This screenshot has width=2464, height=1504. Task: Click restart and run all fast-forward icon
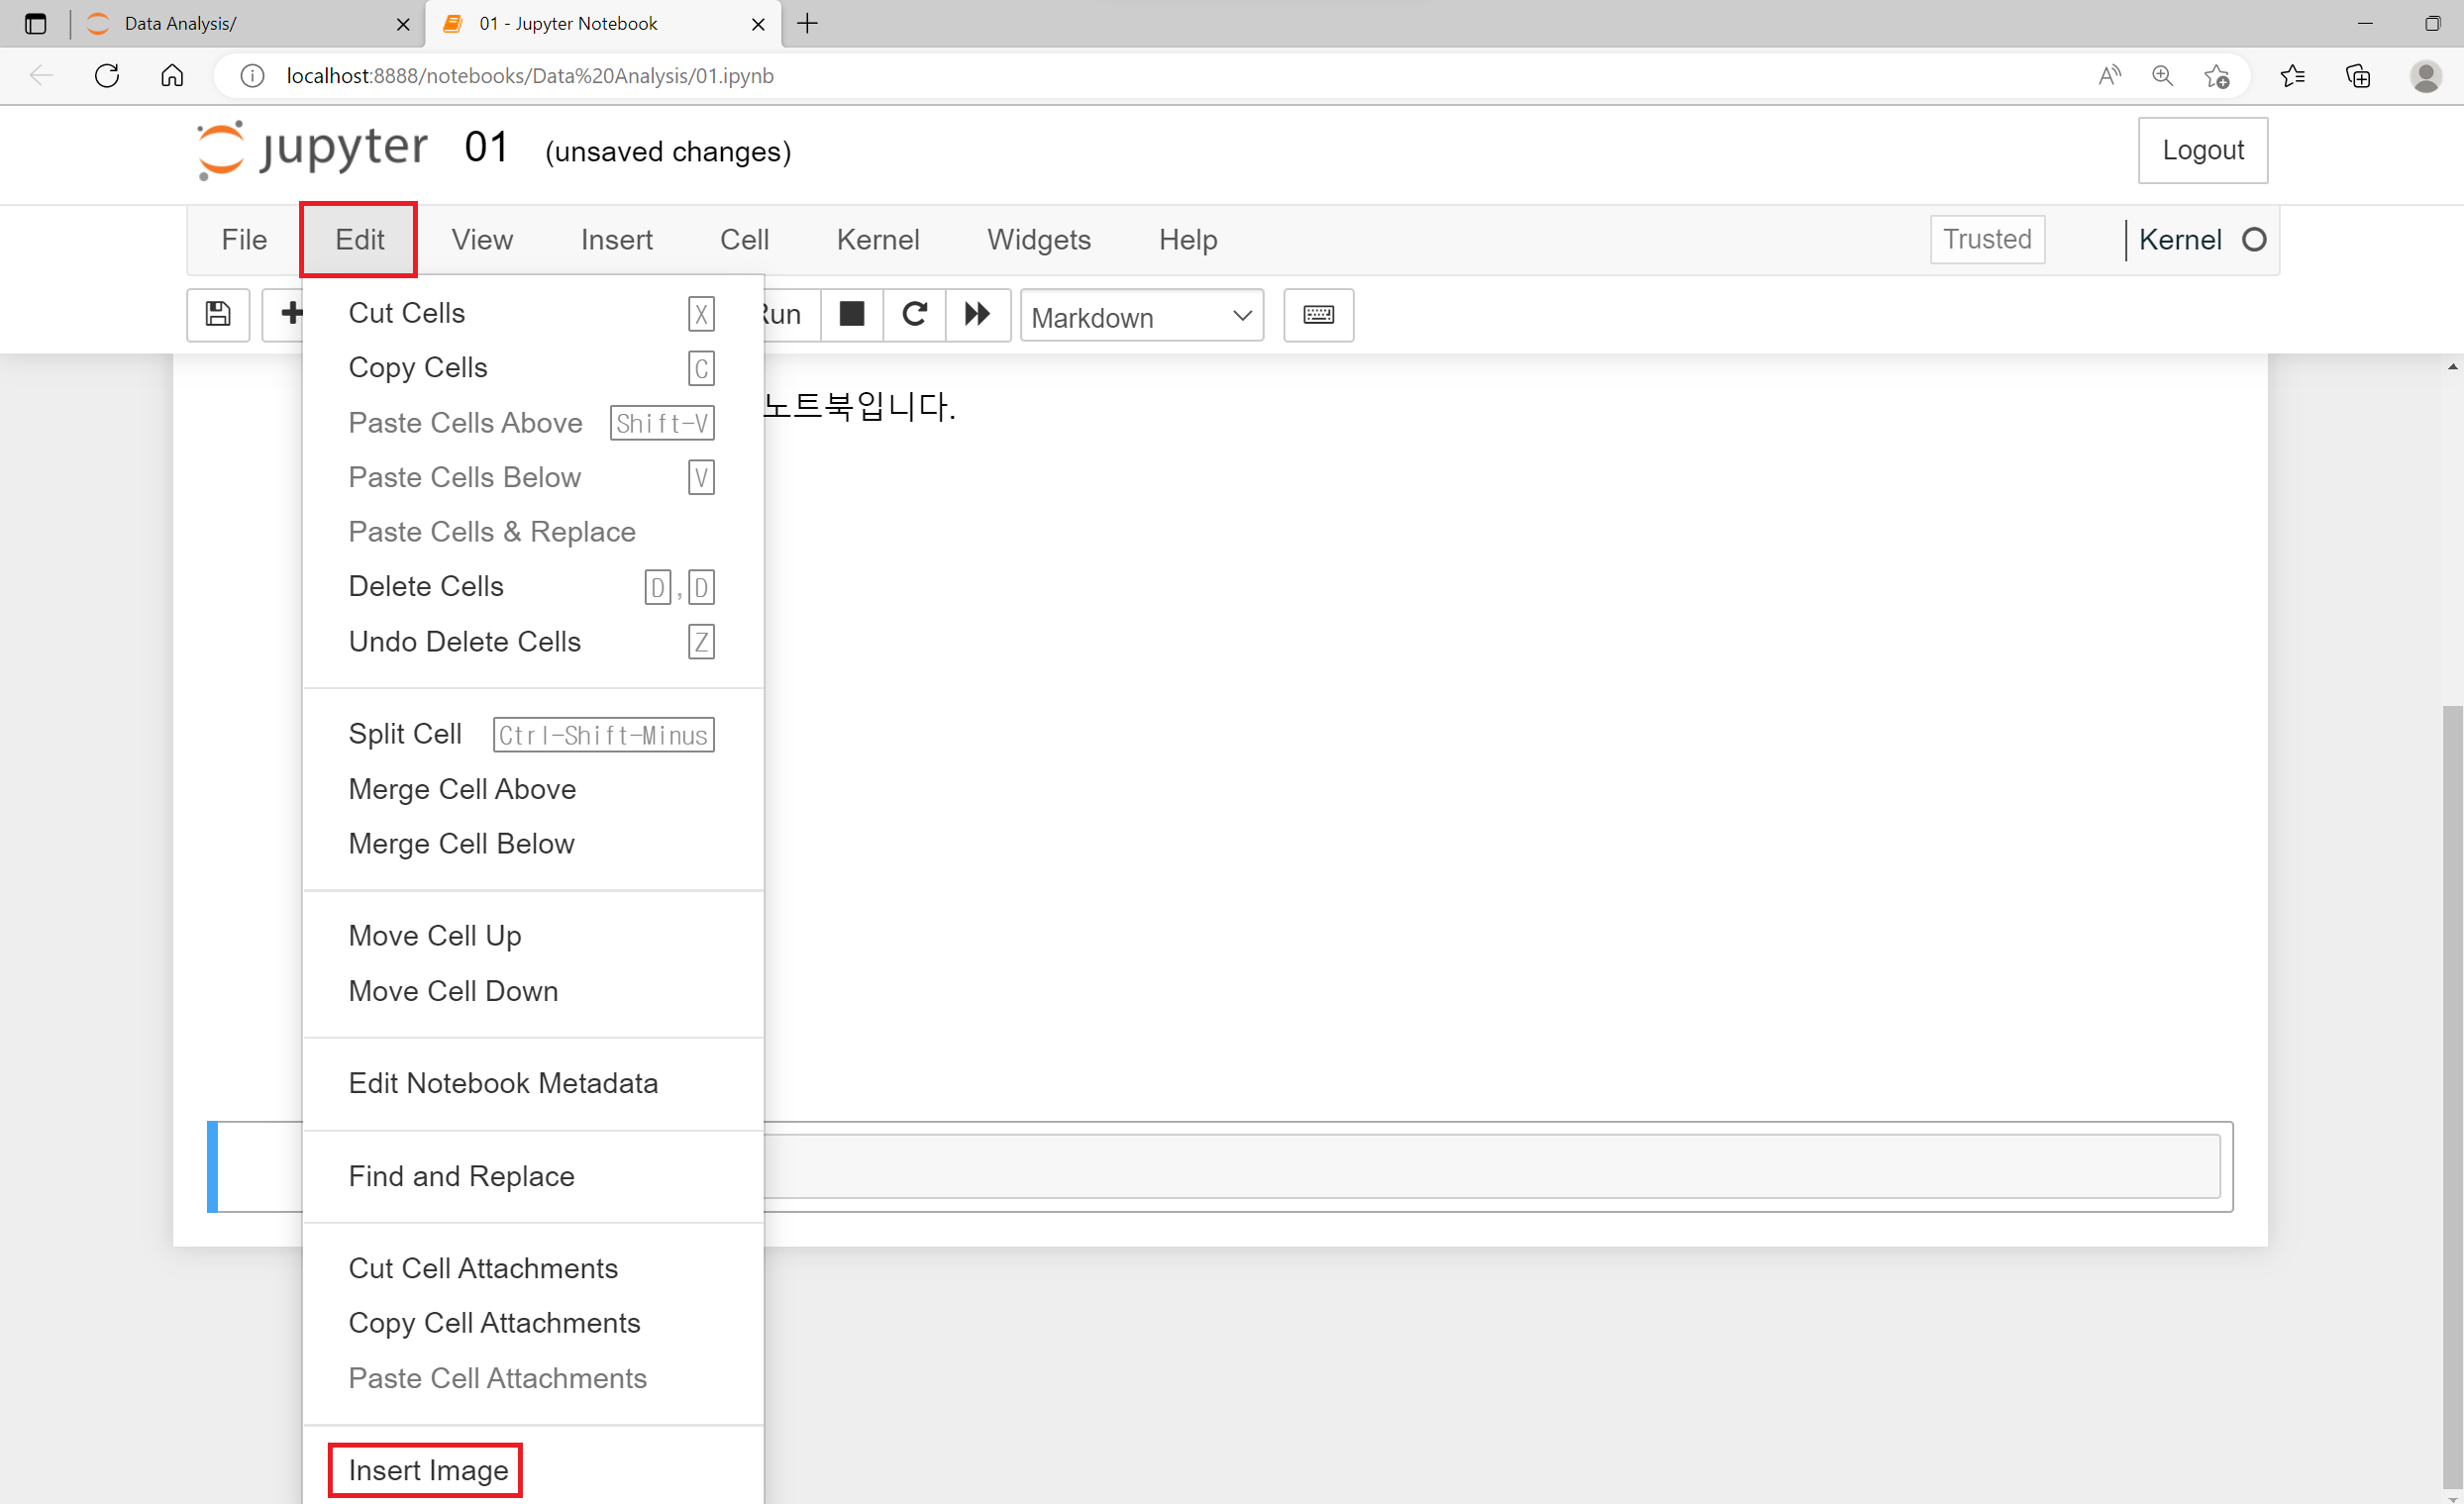(977, 314)
